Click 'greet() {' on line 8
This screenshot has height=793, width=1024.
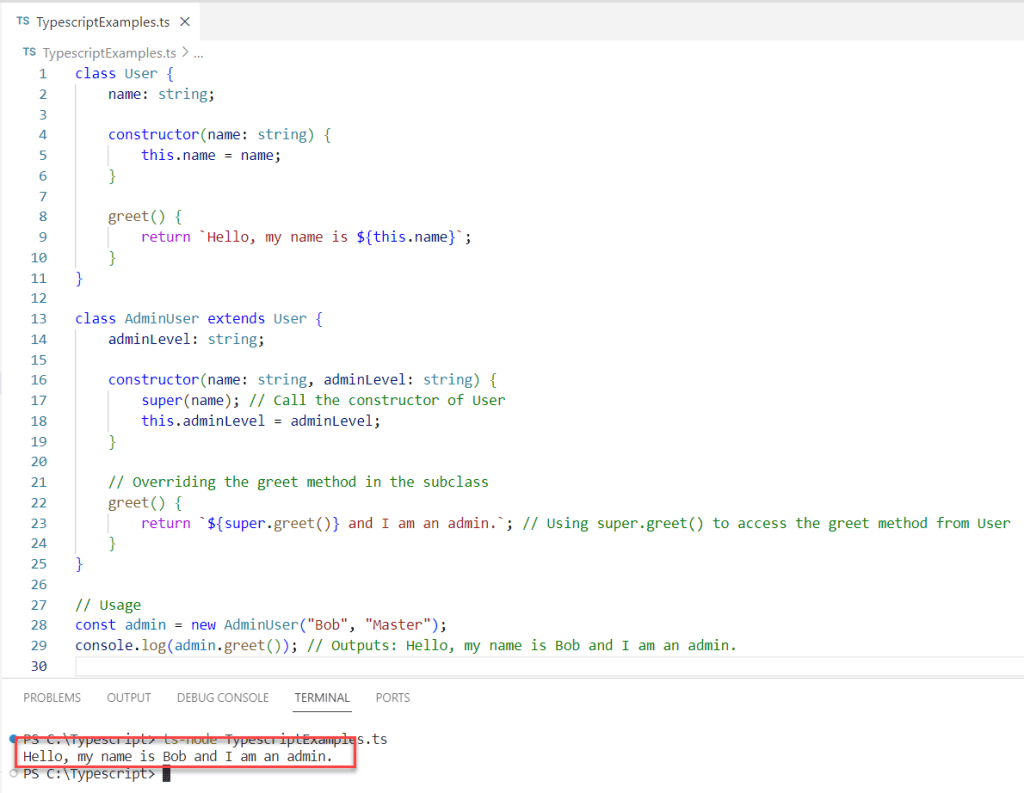click(145, 217)
